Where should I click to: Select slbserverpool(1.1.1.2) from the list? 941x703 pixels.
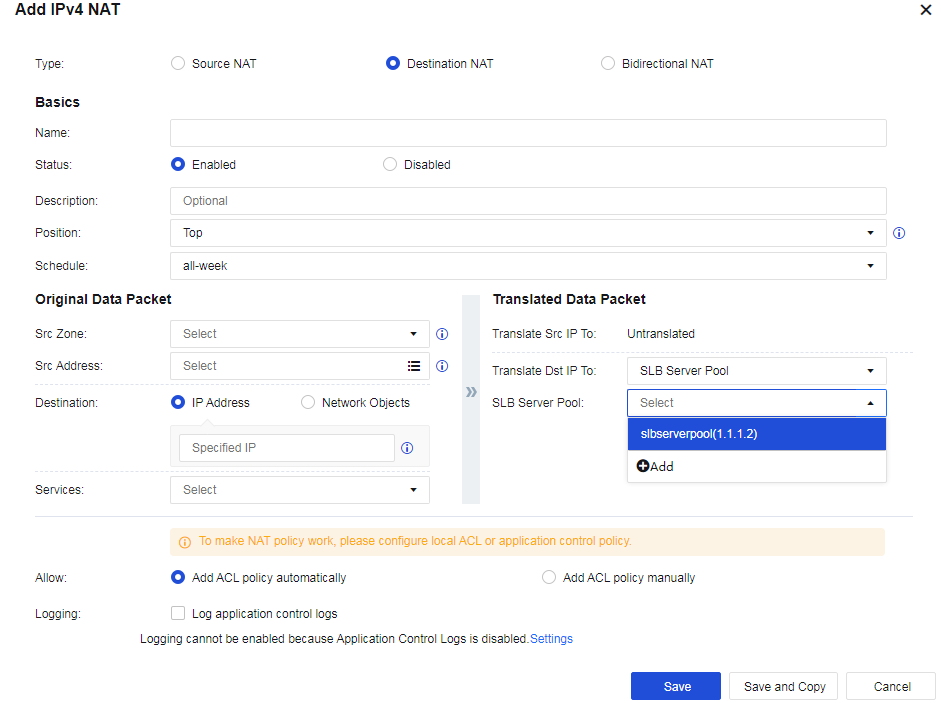(756, 435)
